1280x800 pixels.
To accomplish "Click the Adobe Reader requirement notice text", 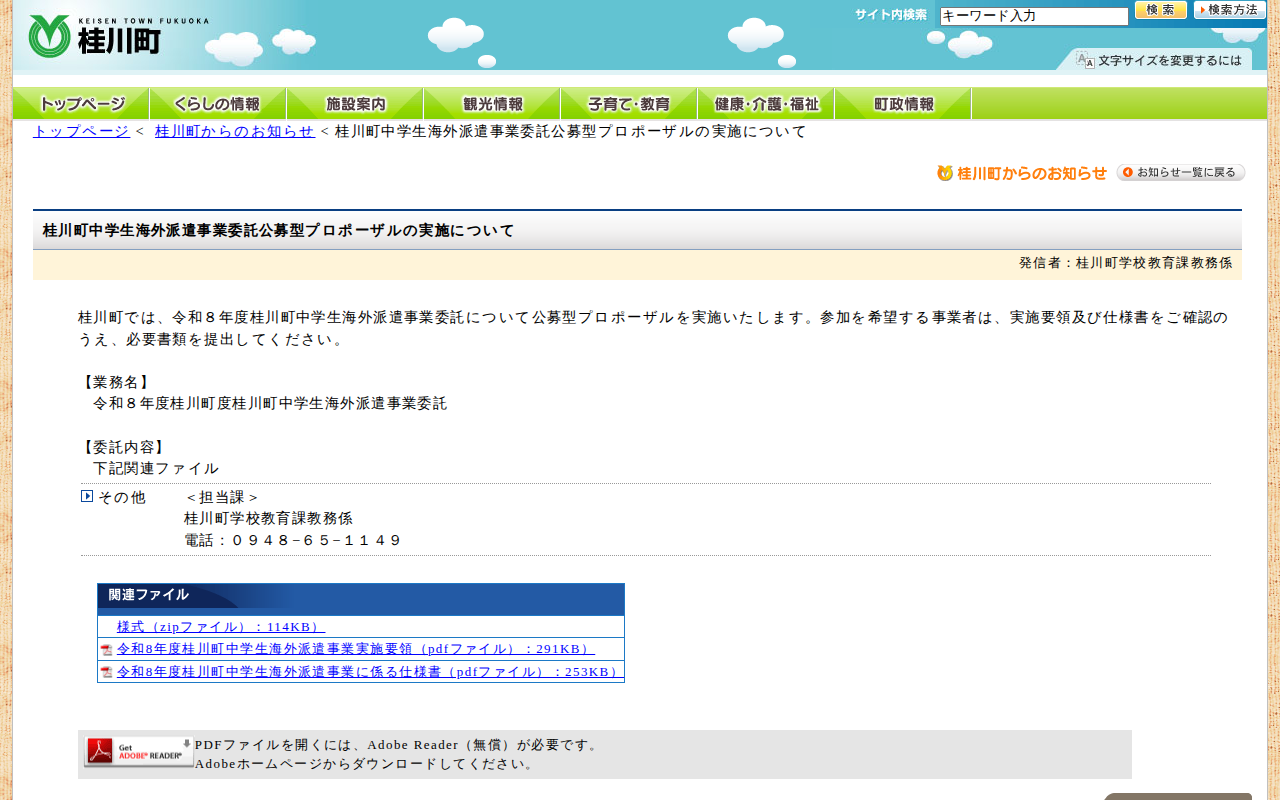I will 398,745.
